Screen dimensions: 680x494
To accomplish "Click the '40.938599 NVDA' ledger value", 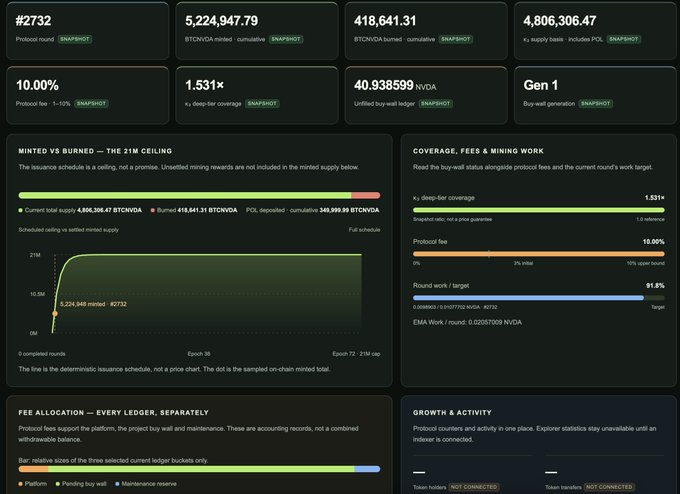I will click(395, 85).
